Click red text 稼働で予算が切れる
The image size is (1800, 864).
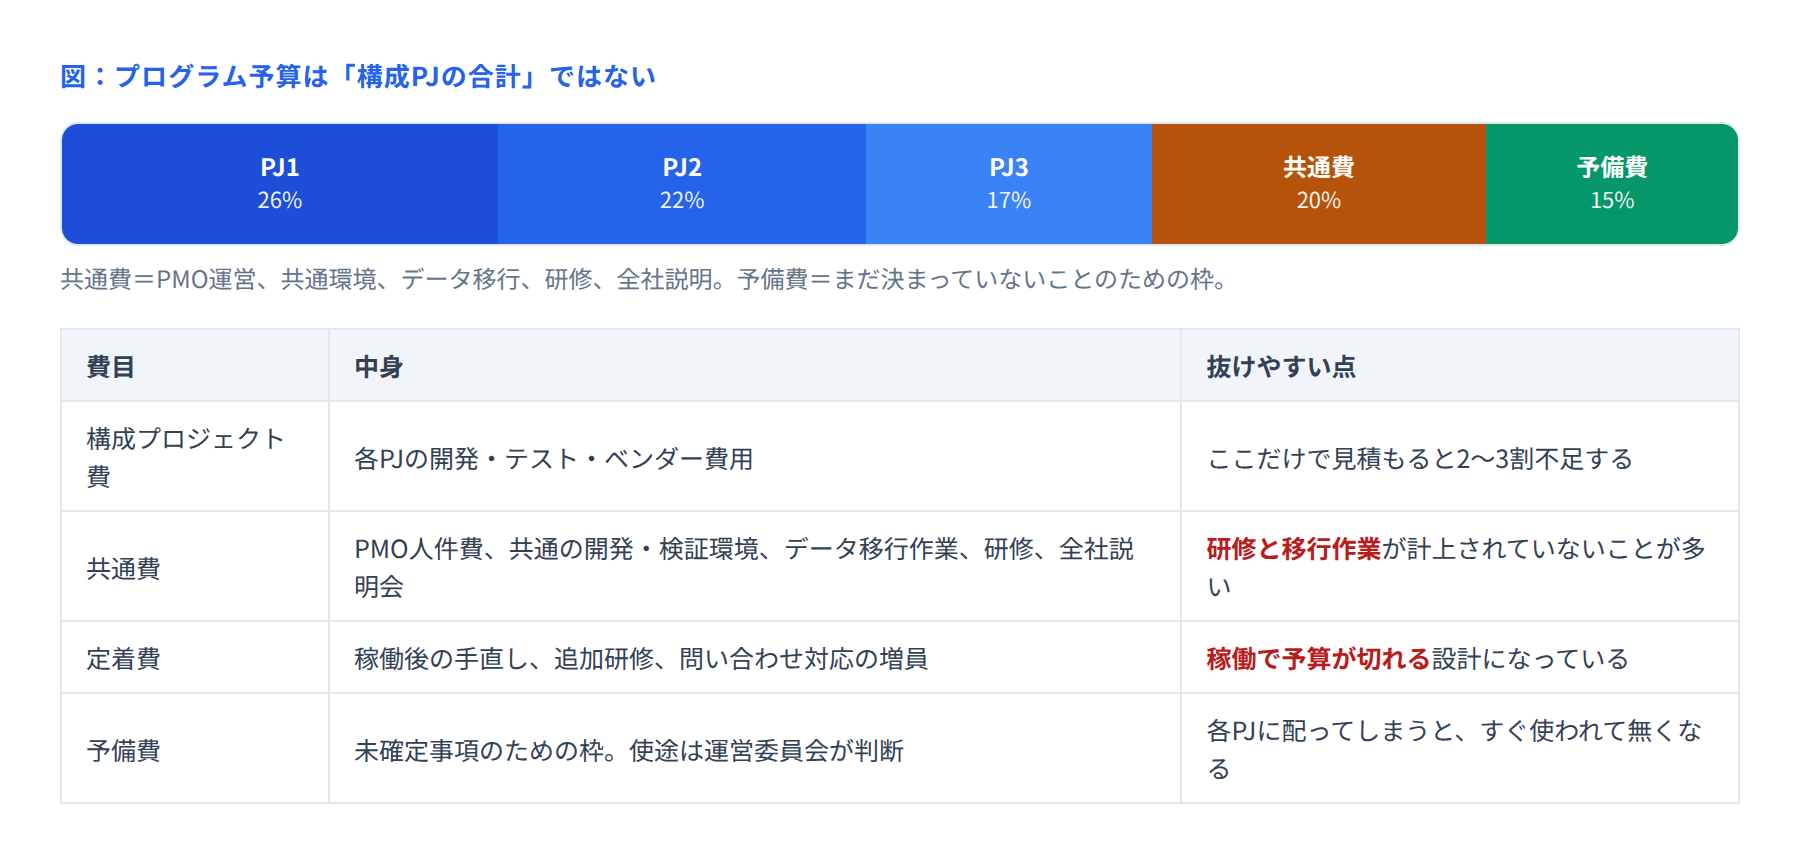(1318, 659)
